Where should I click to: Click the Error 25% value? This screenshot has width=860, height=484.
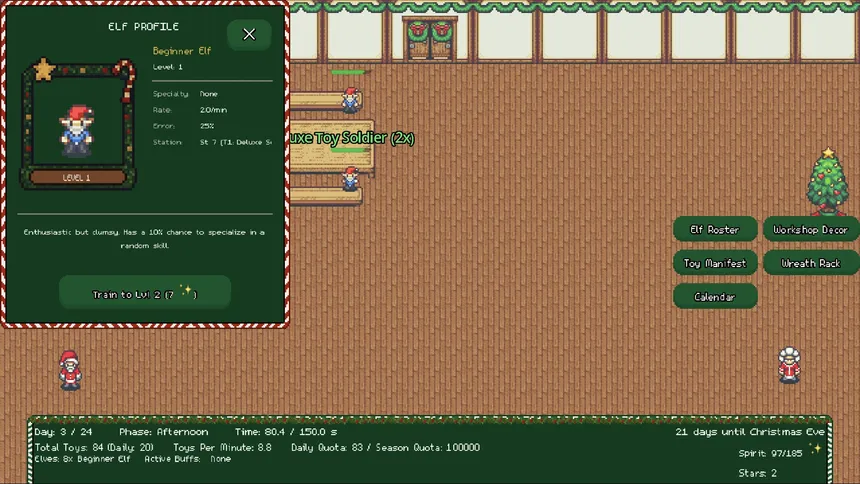(x=207, y=126)
